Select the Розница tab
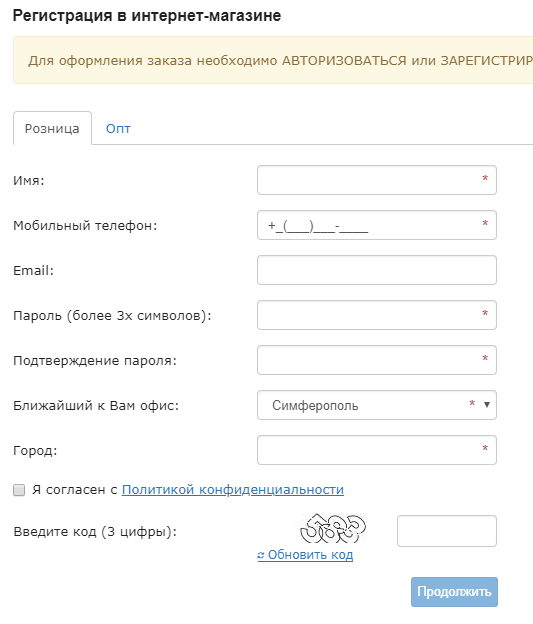 52,128
